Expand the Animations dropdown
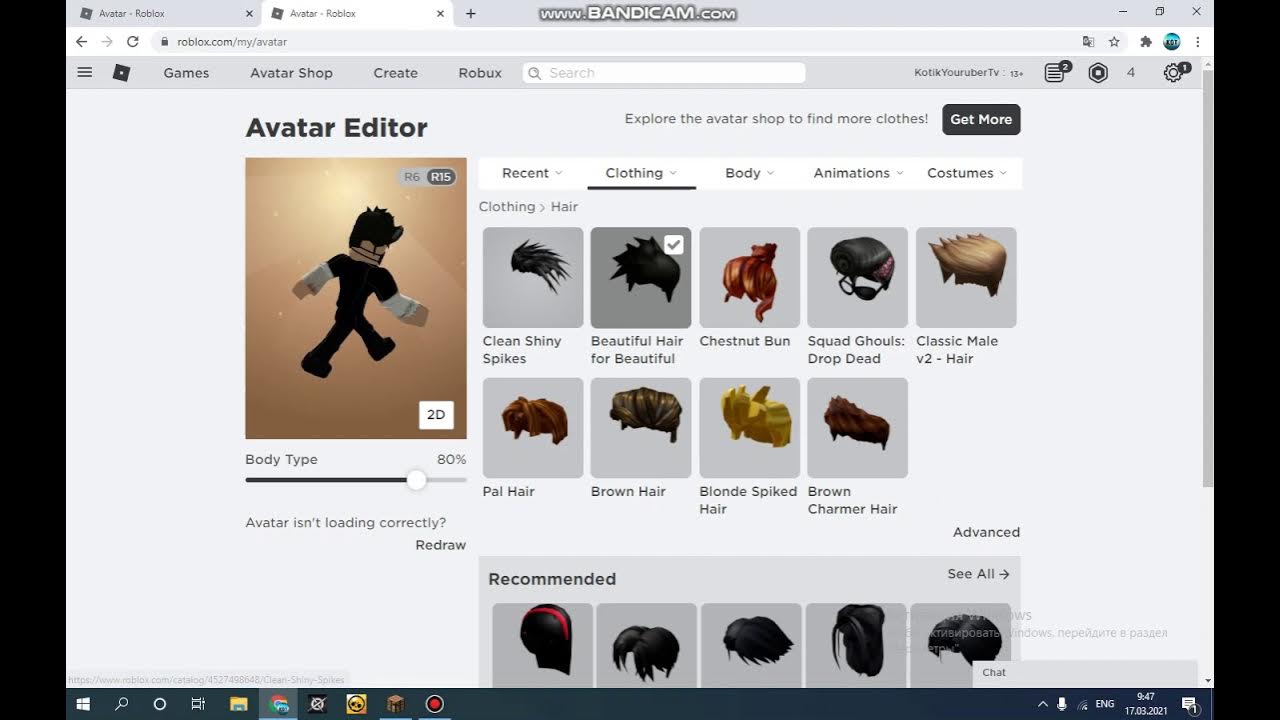The width and height of the screenshot is (1280, 720). click(858, 173)
